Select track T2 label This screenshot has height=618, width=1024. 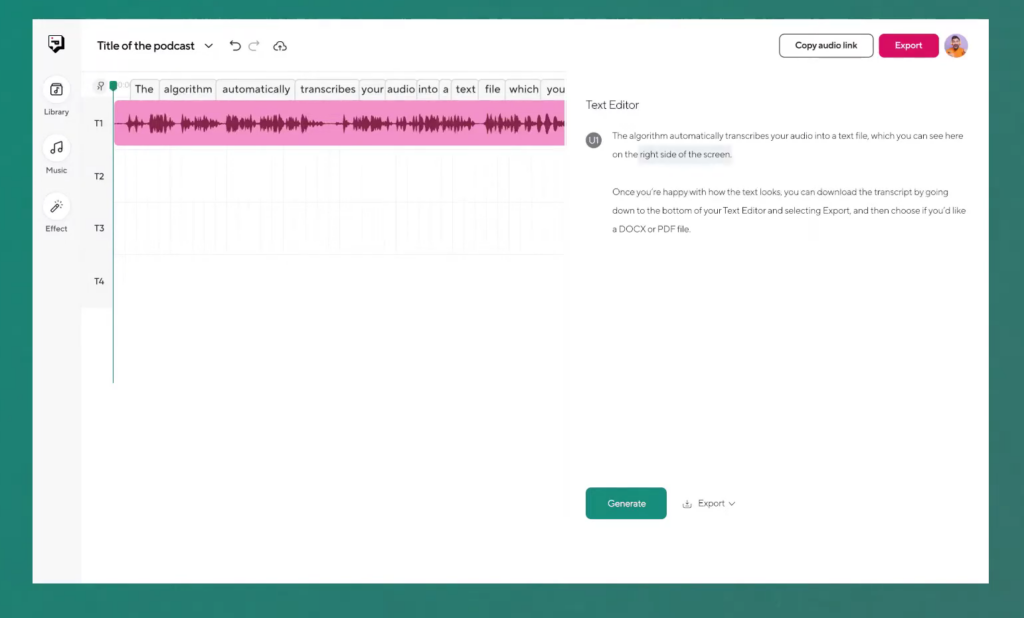[x=97, y=175]
